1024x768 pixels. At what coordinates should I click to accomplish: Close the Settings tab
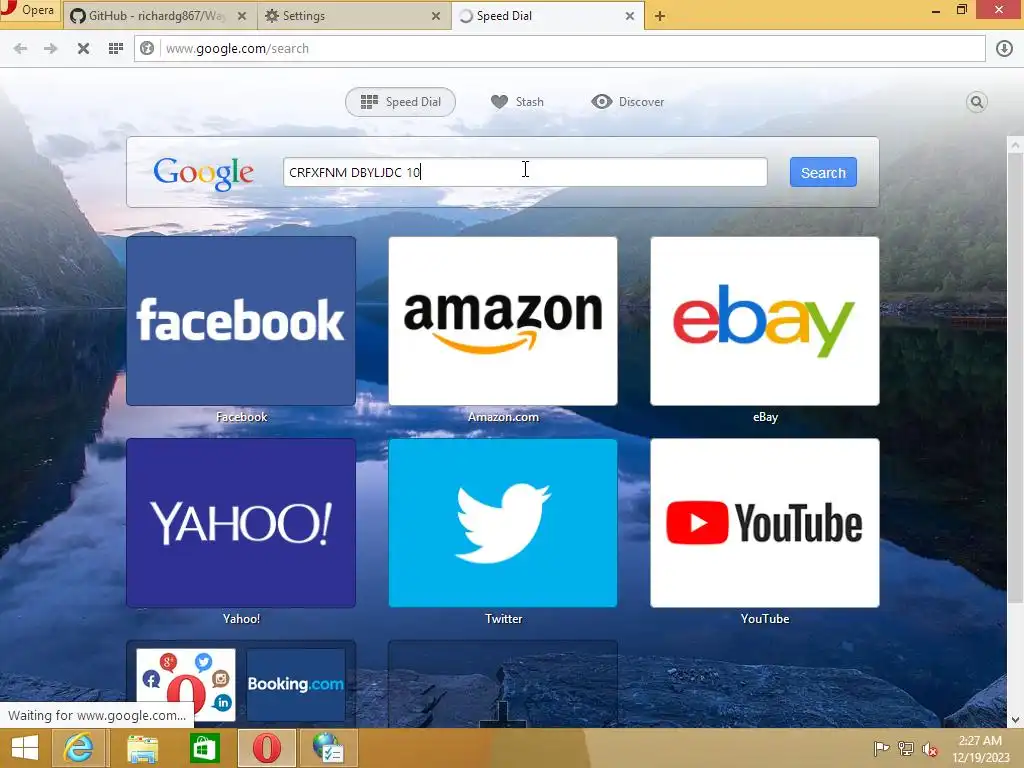click(x=436, y=16)
